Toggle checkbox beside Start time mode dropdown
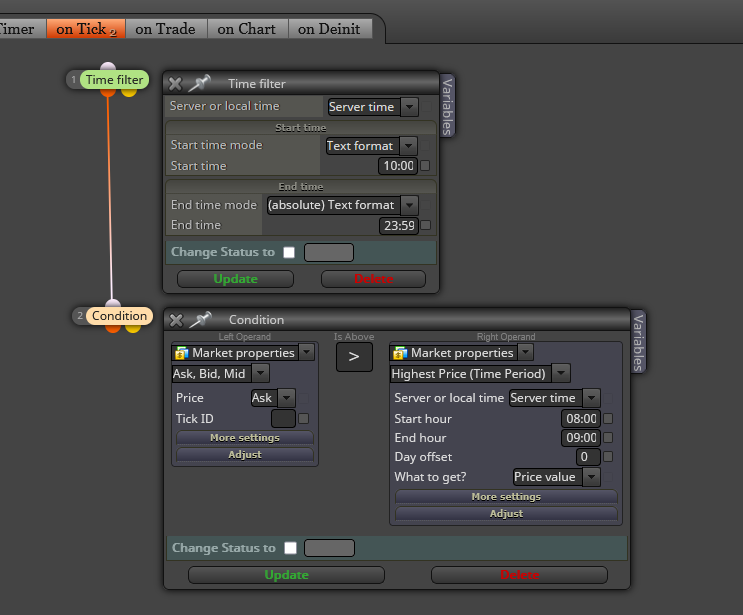 426,145
